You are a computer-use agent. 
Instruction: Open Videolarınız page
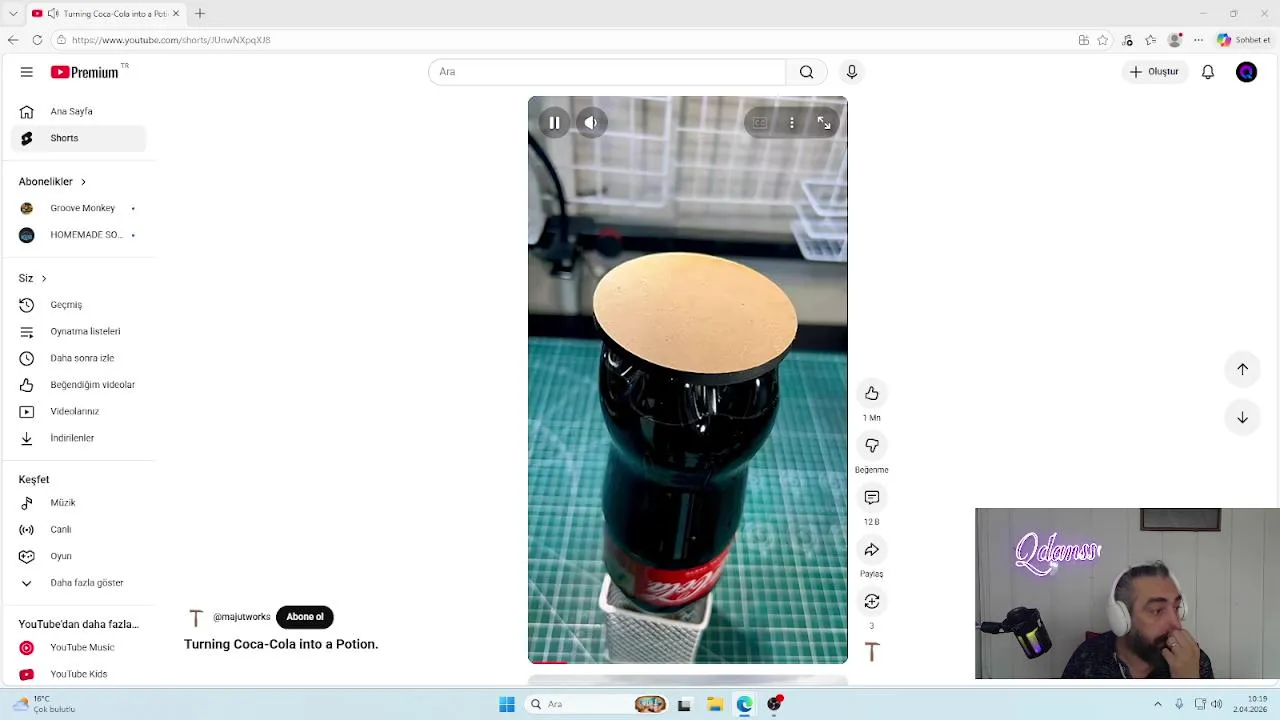(78, 411)
